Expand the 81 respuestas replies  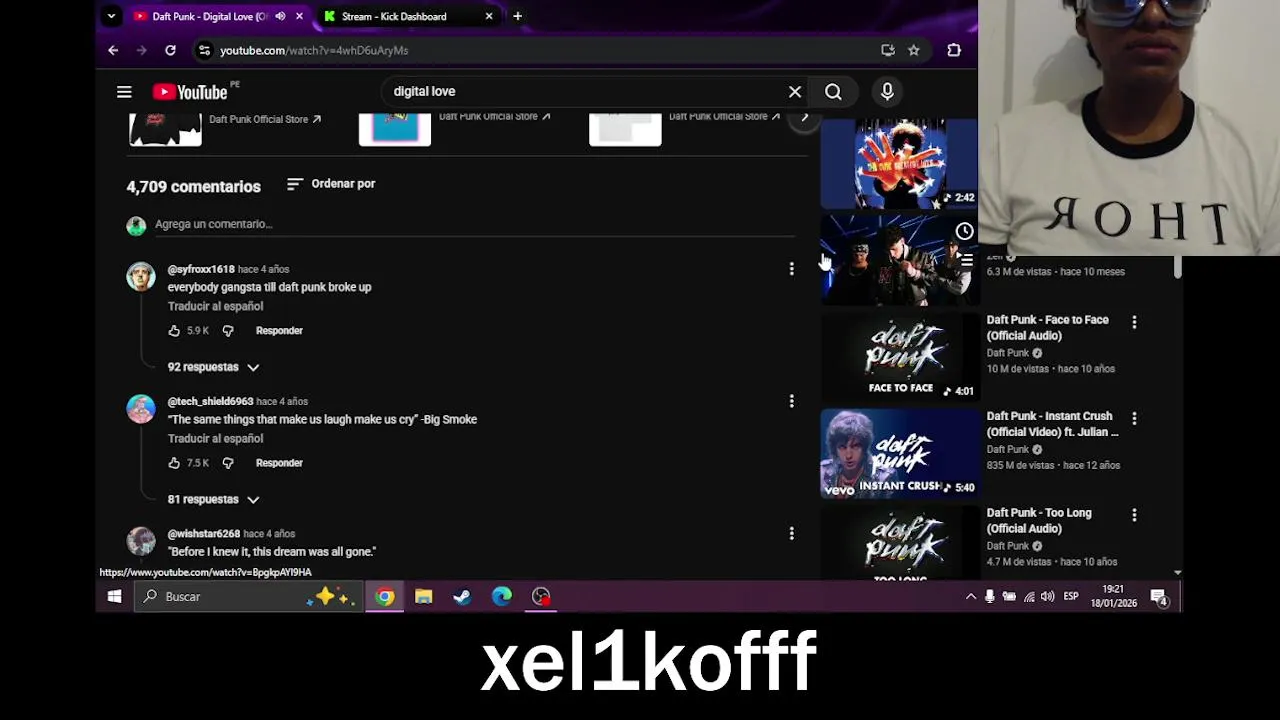pos(213,499)
